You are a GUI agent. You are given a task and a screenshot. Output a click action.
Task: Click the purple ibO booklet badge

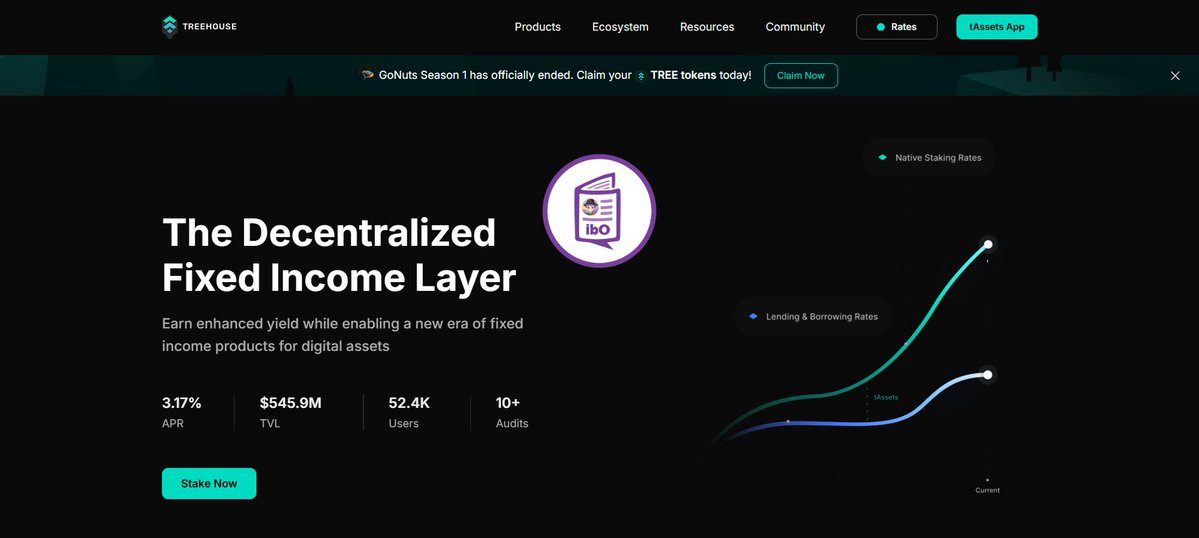(x=600, y=211)
